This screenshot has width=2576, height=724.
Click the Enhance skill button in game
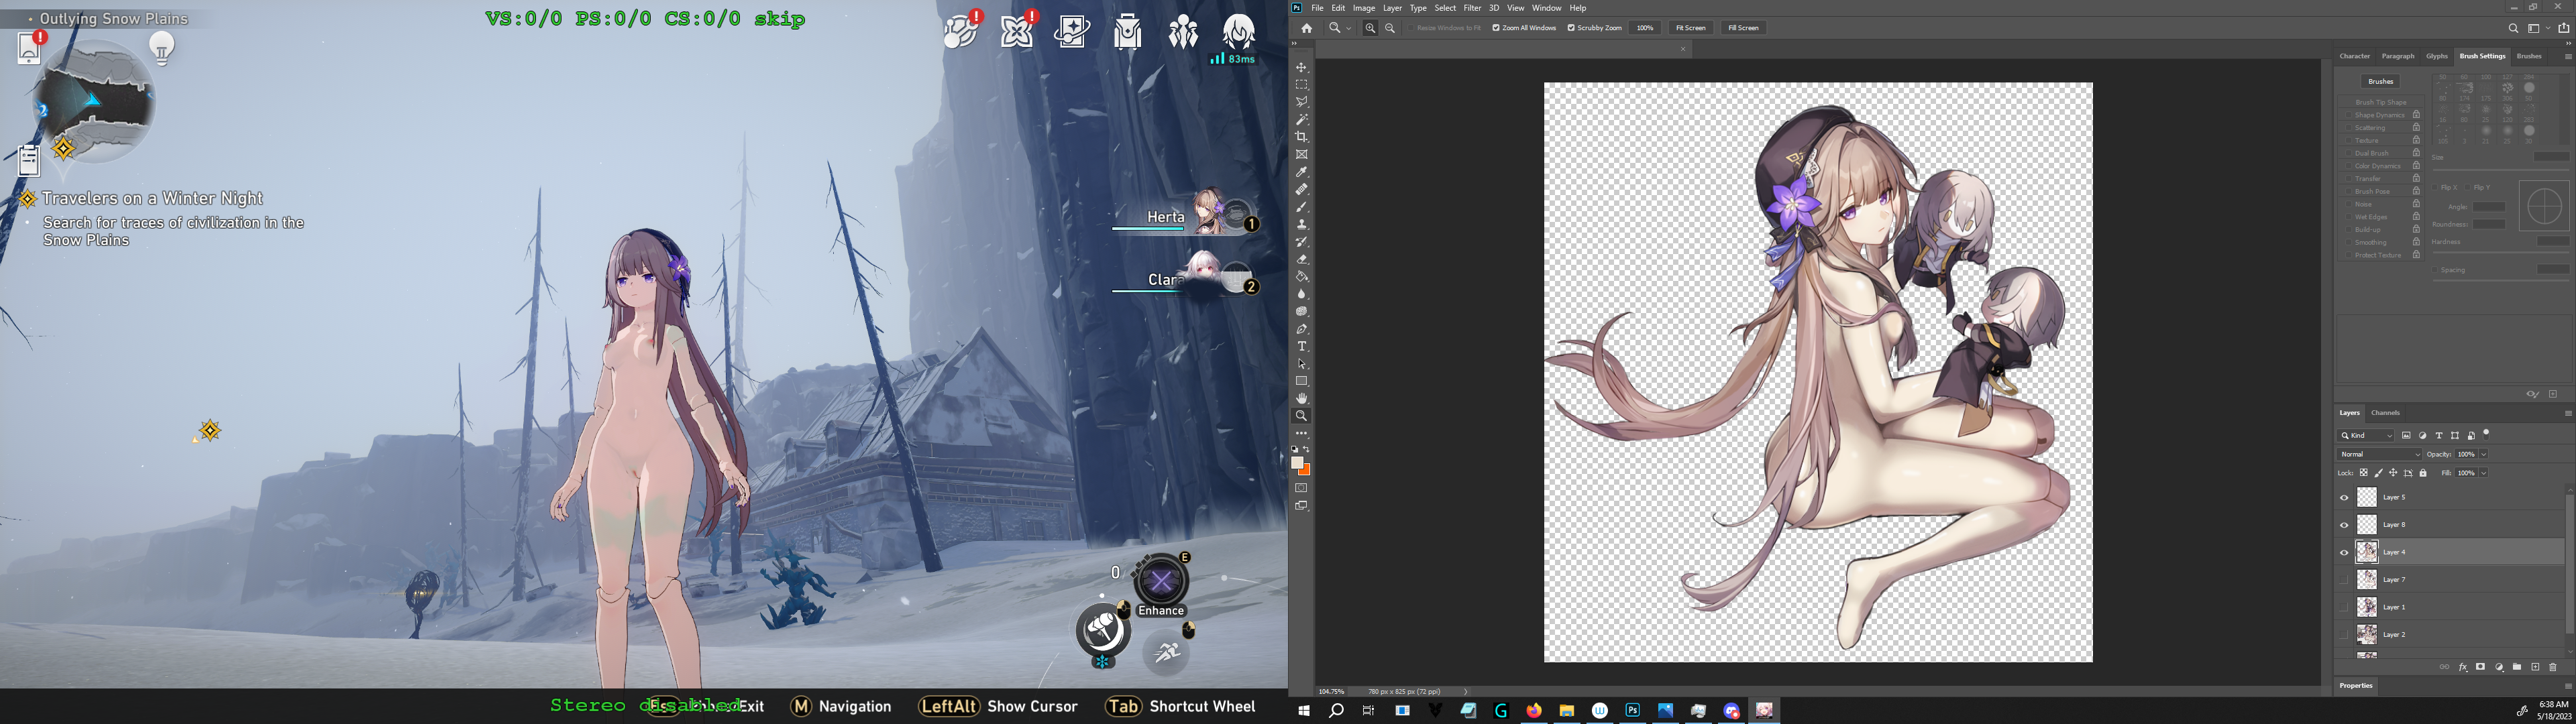(x=1161, y=582)
